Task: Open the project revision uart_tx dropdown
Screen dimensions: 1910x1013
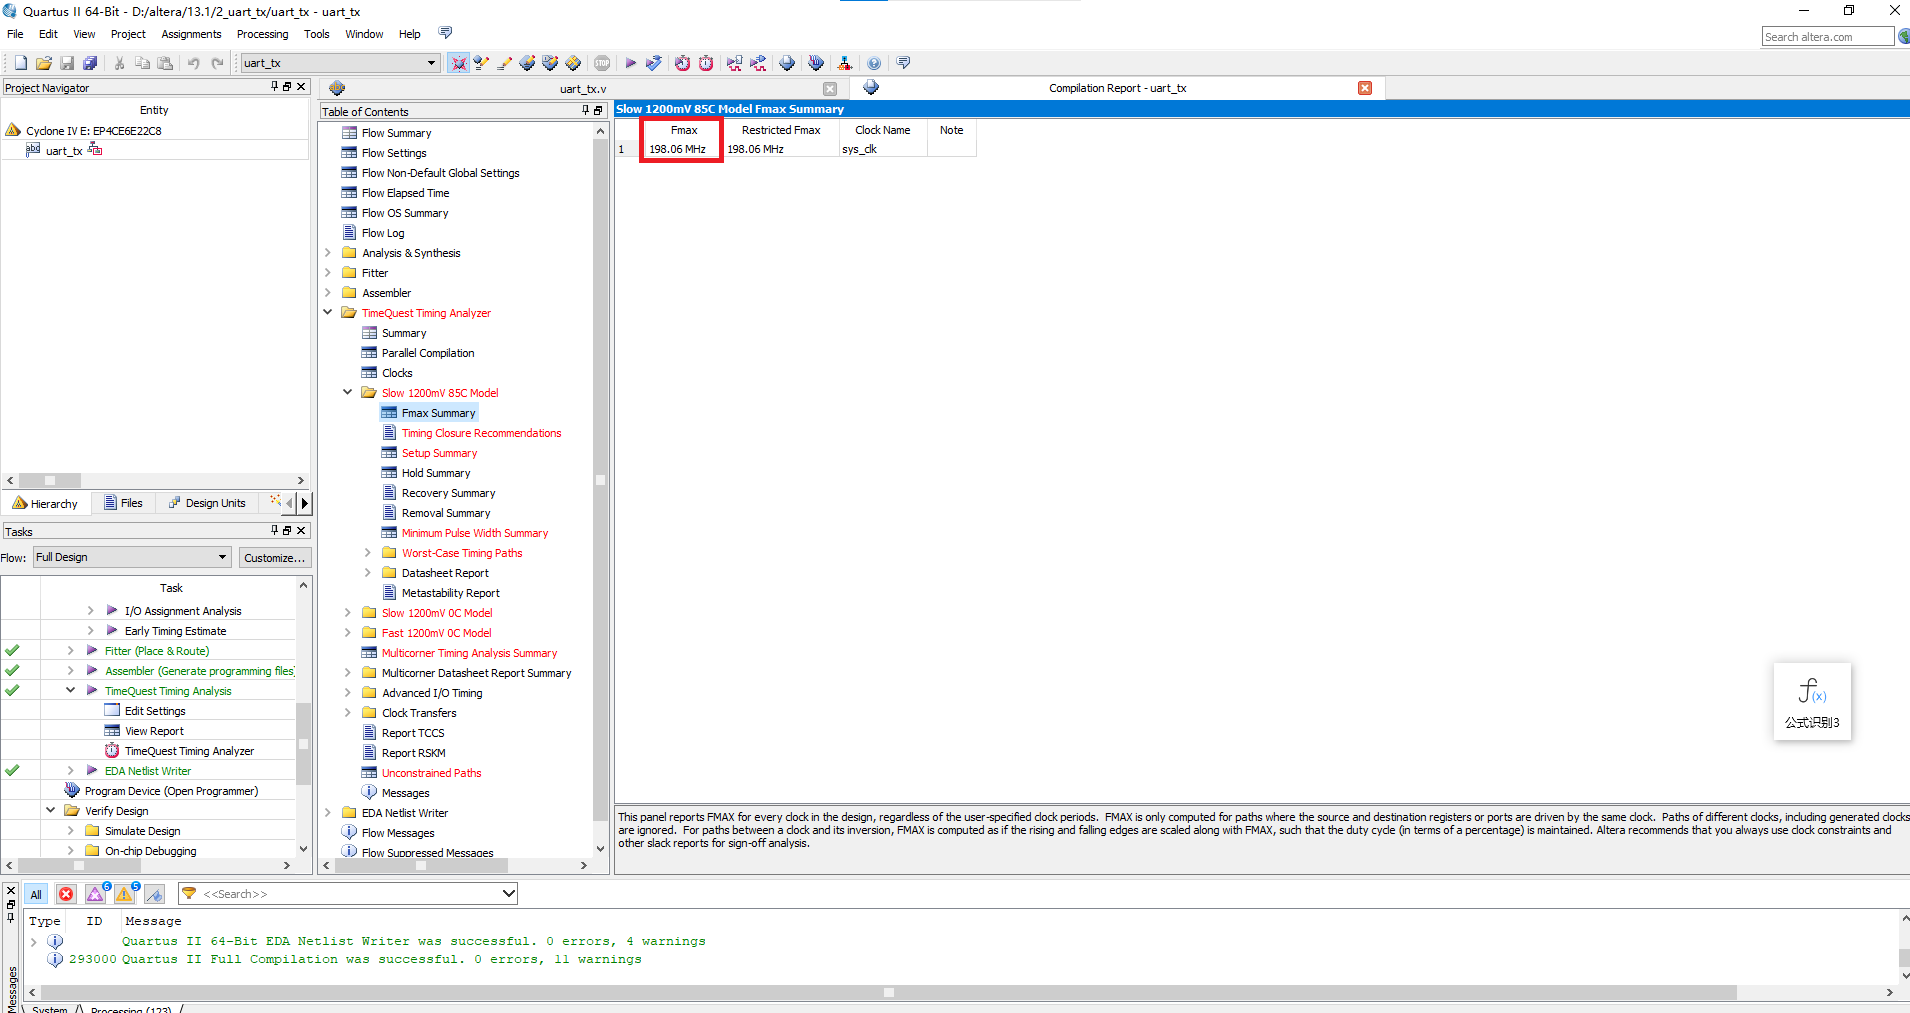Action: click(431, 63)
